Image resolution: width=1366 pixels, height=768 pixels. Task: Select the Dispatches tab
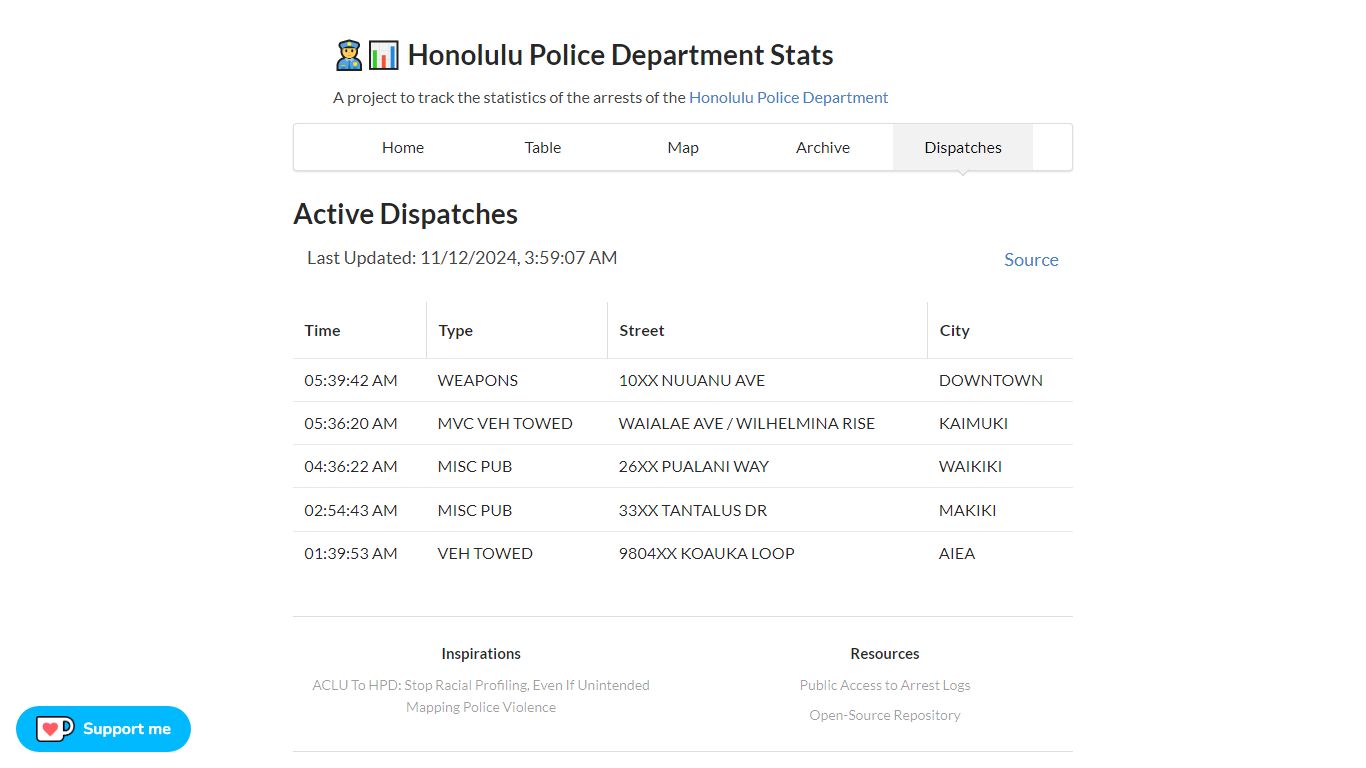(963, 147)
